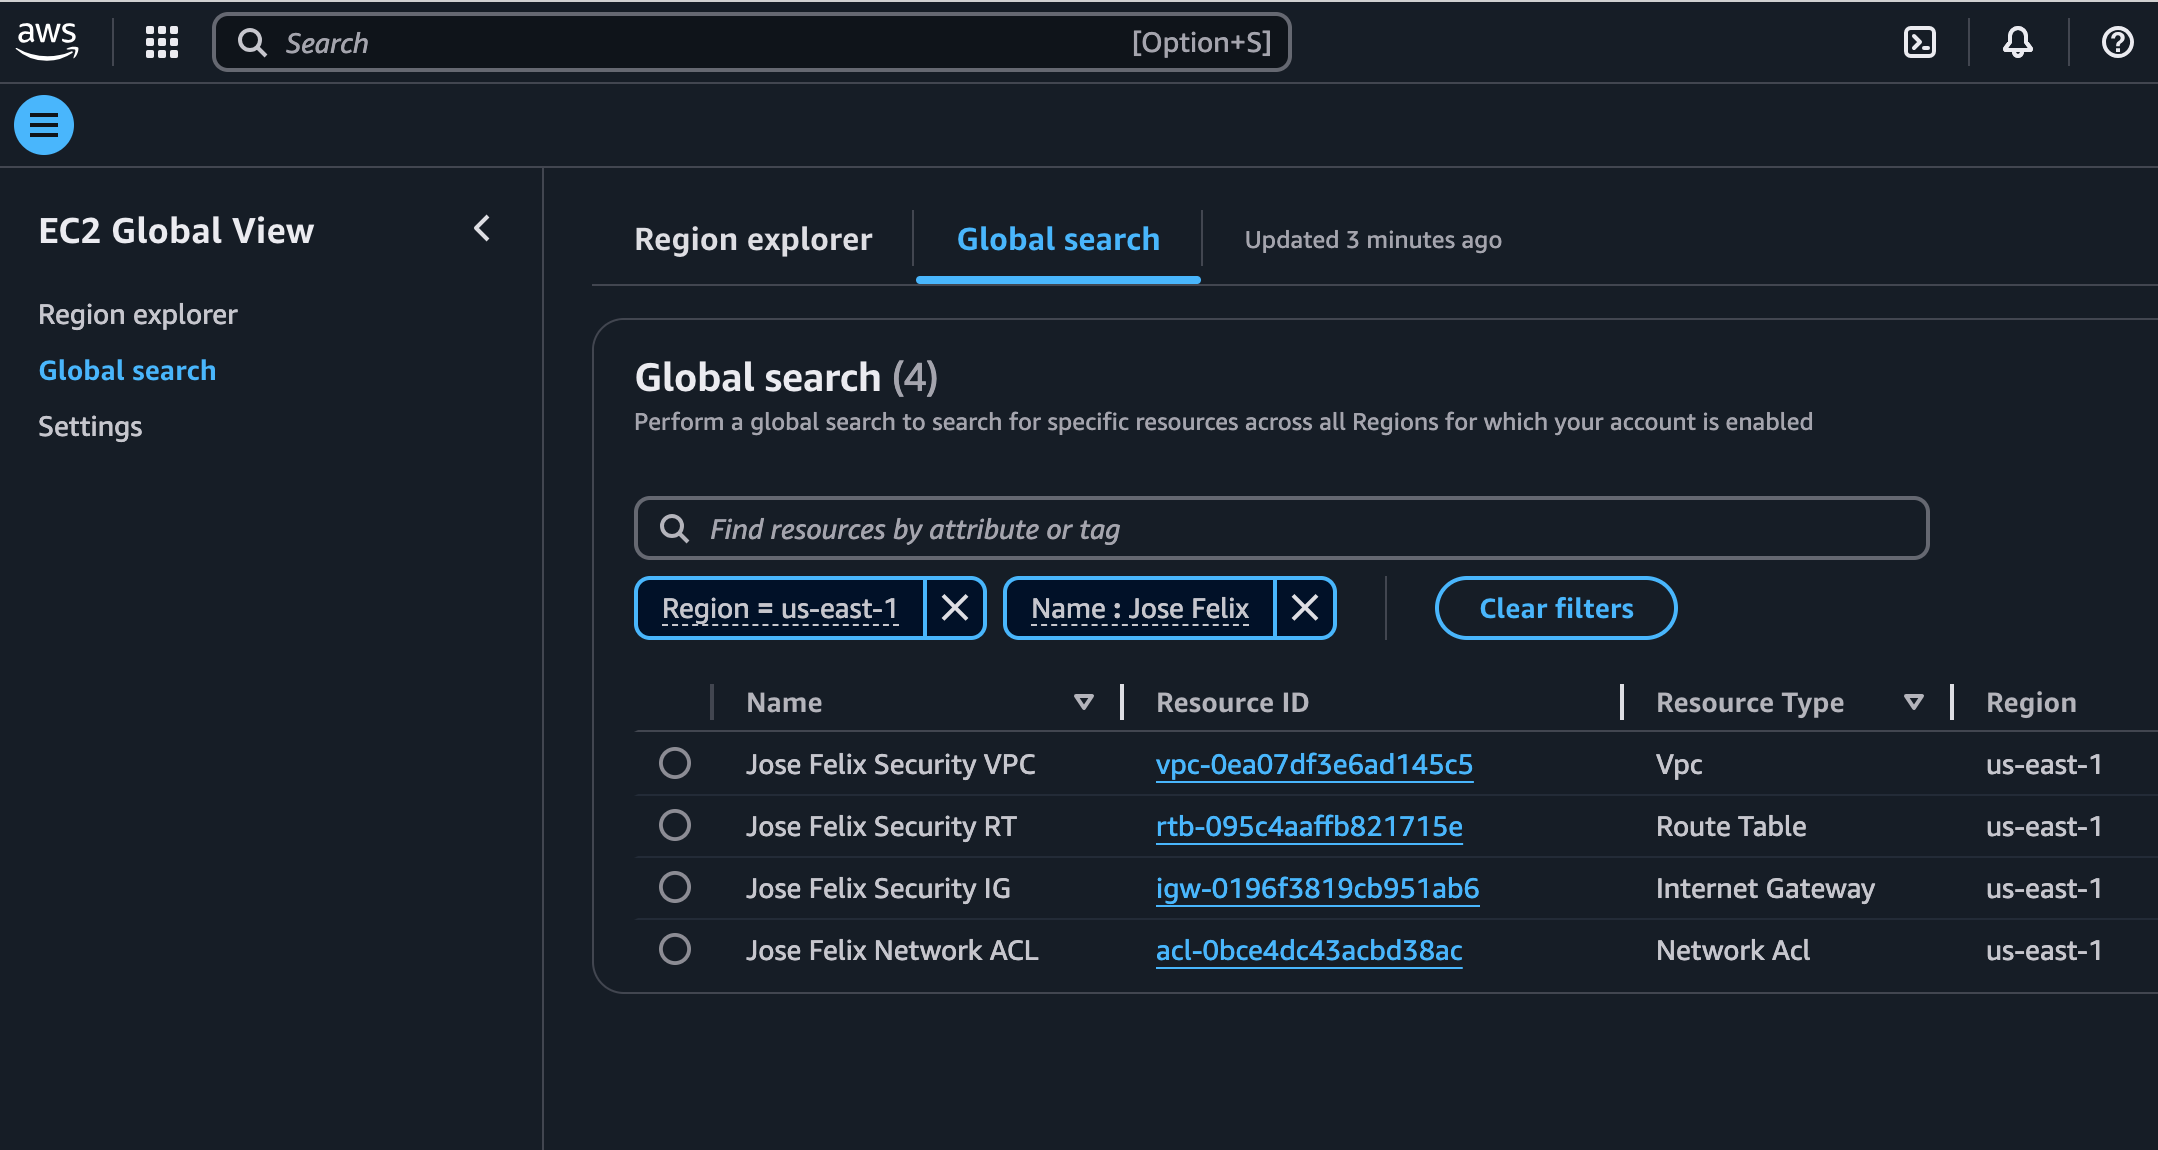Remove the Region = us-east-1 filter

click(x=955, y=608)
